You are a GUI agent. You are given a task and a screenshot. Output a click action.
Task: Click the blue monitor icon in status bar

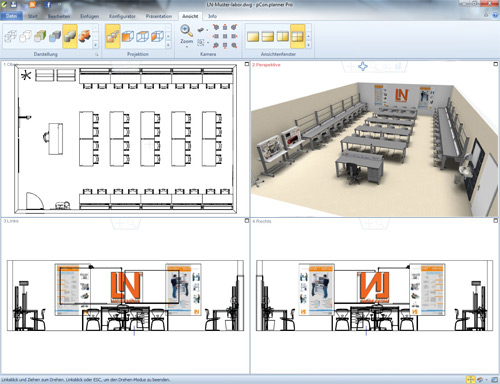pos(494,380)
